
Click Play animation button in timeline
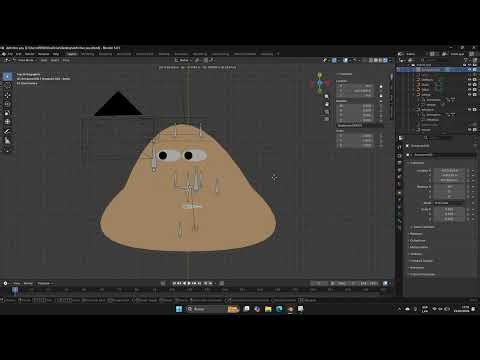pyautogui.click(x=189, y=283)
